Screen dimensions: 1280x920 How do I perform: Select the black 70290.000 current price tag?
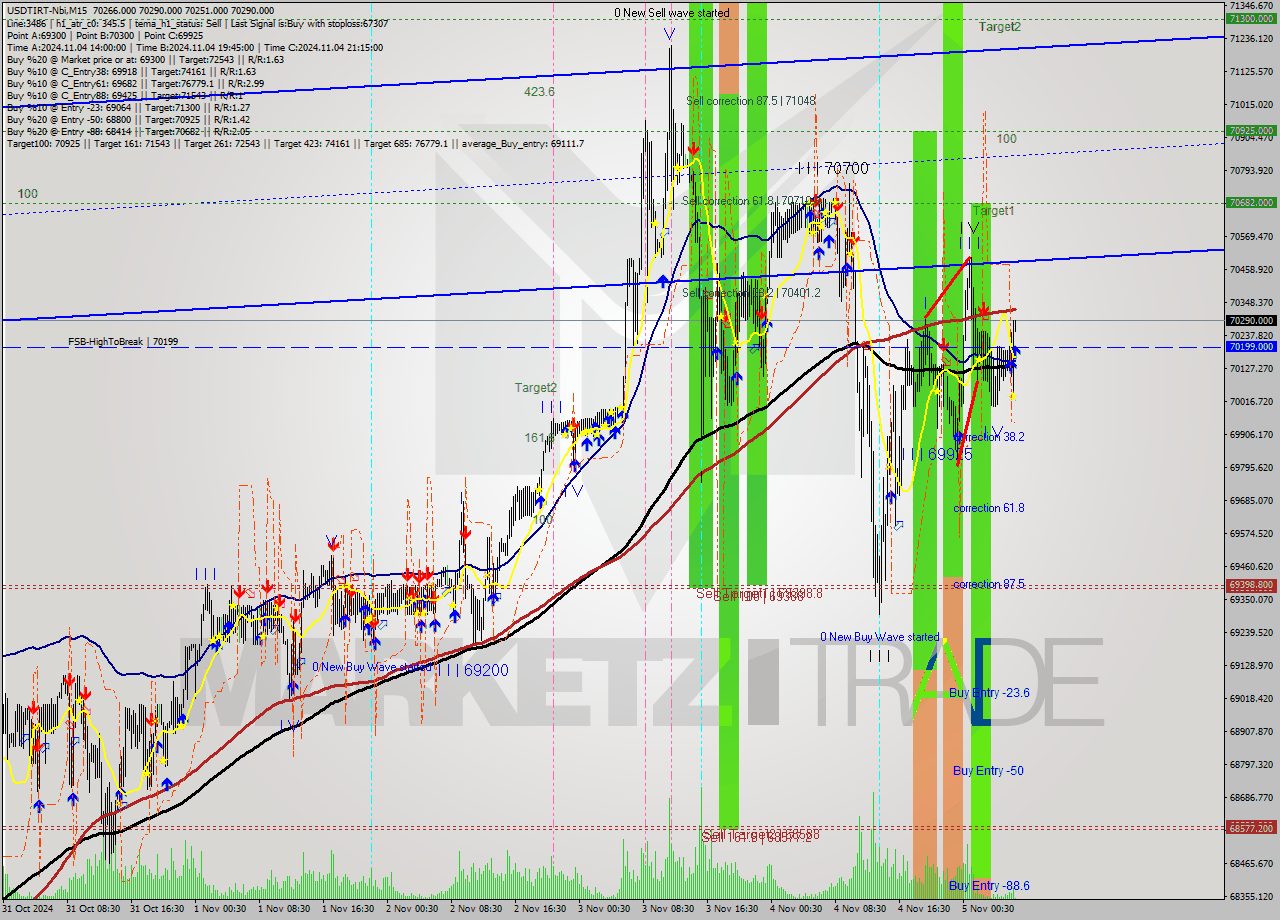1251,321
